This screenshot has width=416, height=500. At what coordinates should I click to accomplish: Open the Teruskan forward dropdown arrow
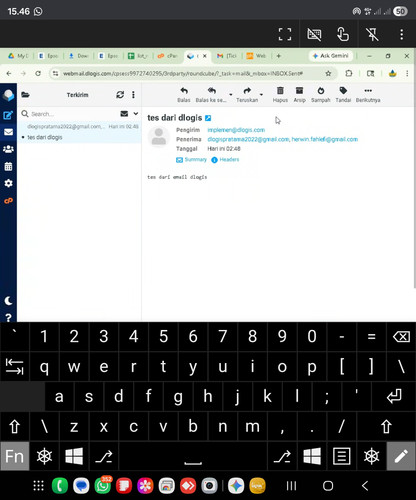(261, 95)
